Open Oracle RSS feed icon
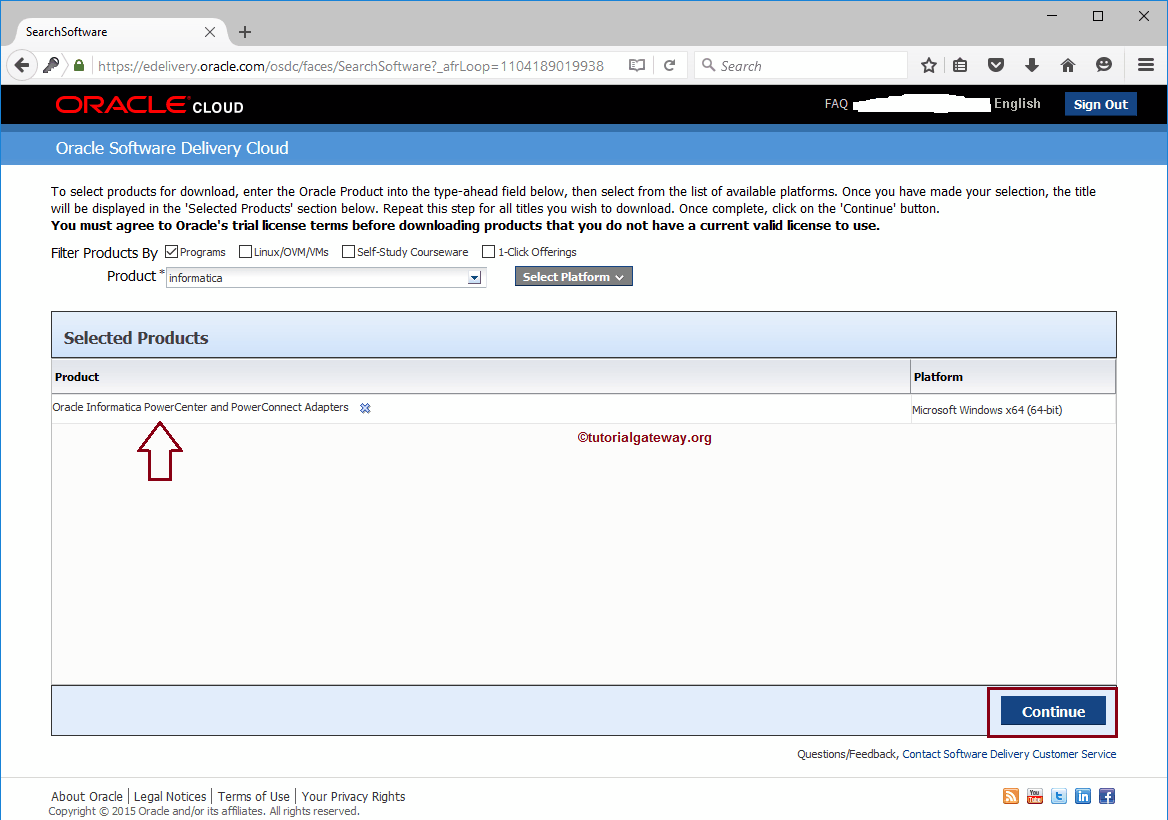Screen dimensions: 1168x820 point(1011,796)
